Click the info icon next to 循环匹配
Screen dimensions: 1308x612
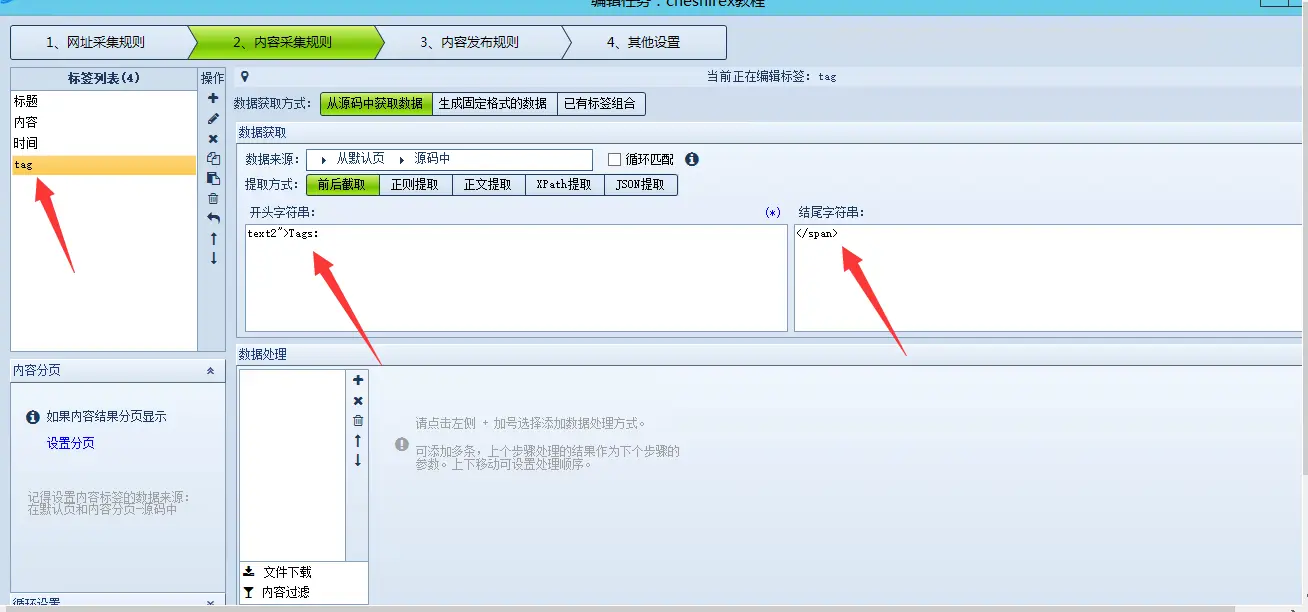(691, 159)
